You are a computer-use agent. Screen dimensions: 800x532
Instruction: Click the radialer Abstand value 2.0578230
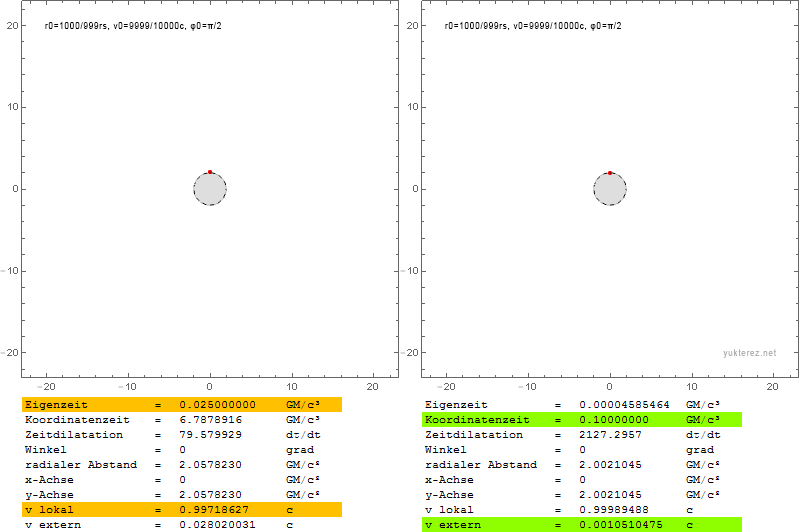pyautogui.click(x=210, y=465)
